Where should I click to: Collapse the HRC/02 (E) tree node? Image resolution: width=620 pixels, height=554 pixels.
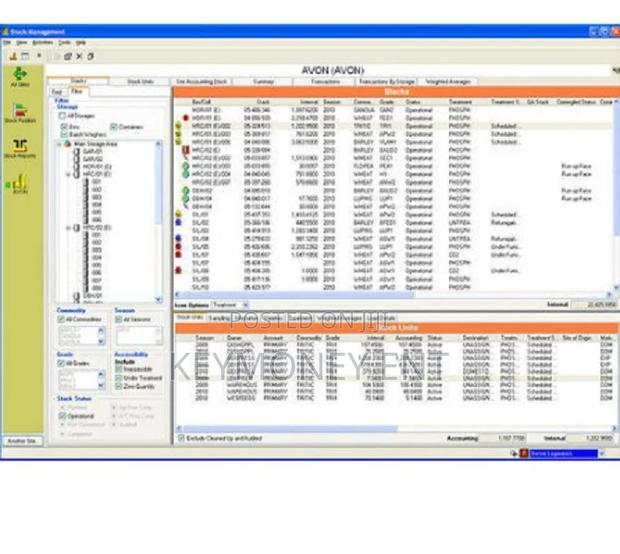[68, 228]
